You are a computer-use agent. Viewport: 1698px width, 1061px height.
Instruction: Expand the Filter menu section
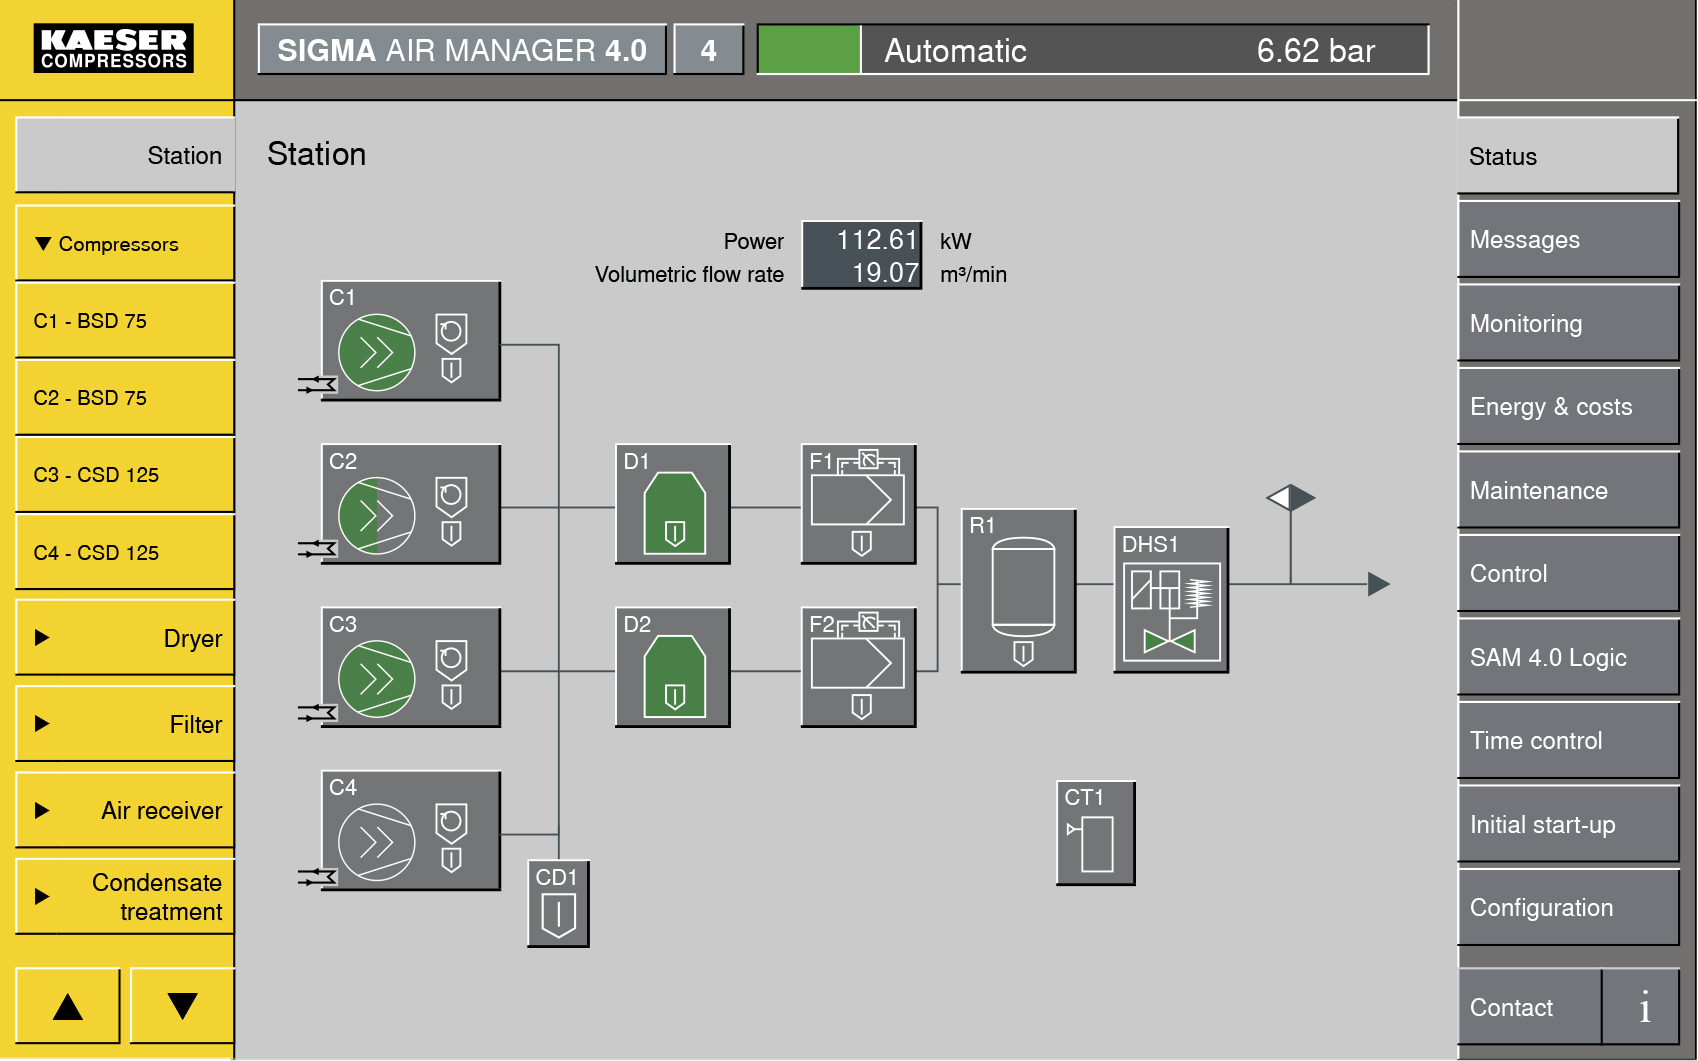click(x=124, y=724)
